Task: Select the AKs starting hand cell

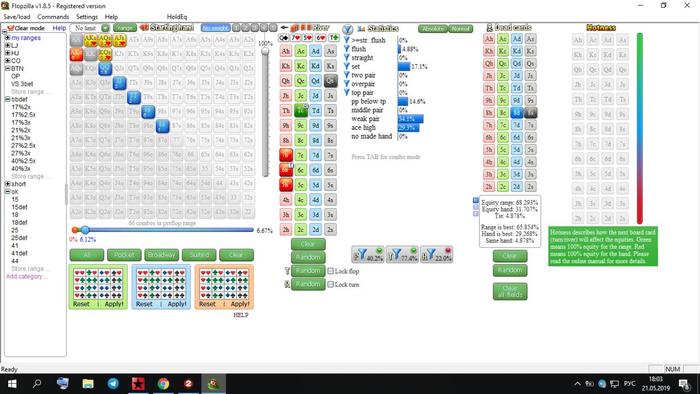Action: click(91, 40)
